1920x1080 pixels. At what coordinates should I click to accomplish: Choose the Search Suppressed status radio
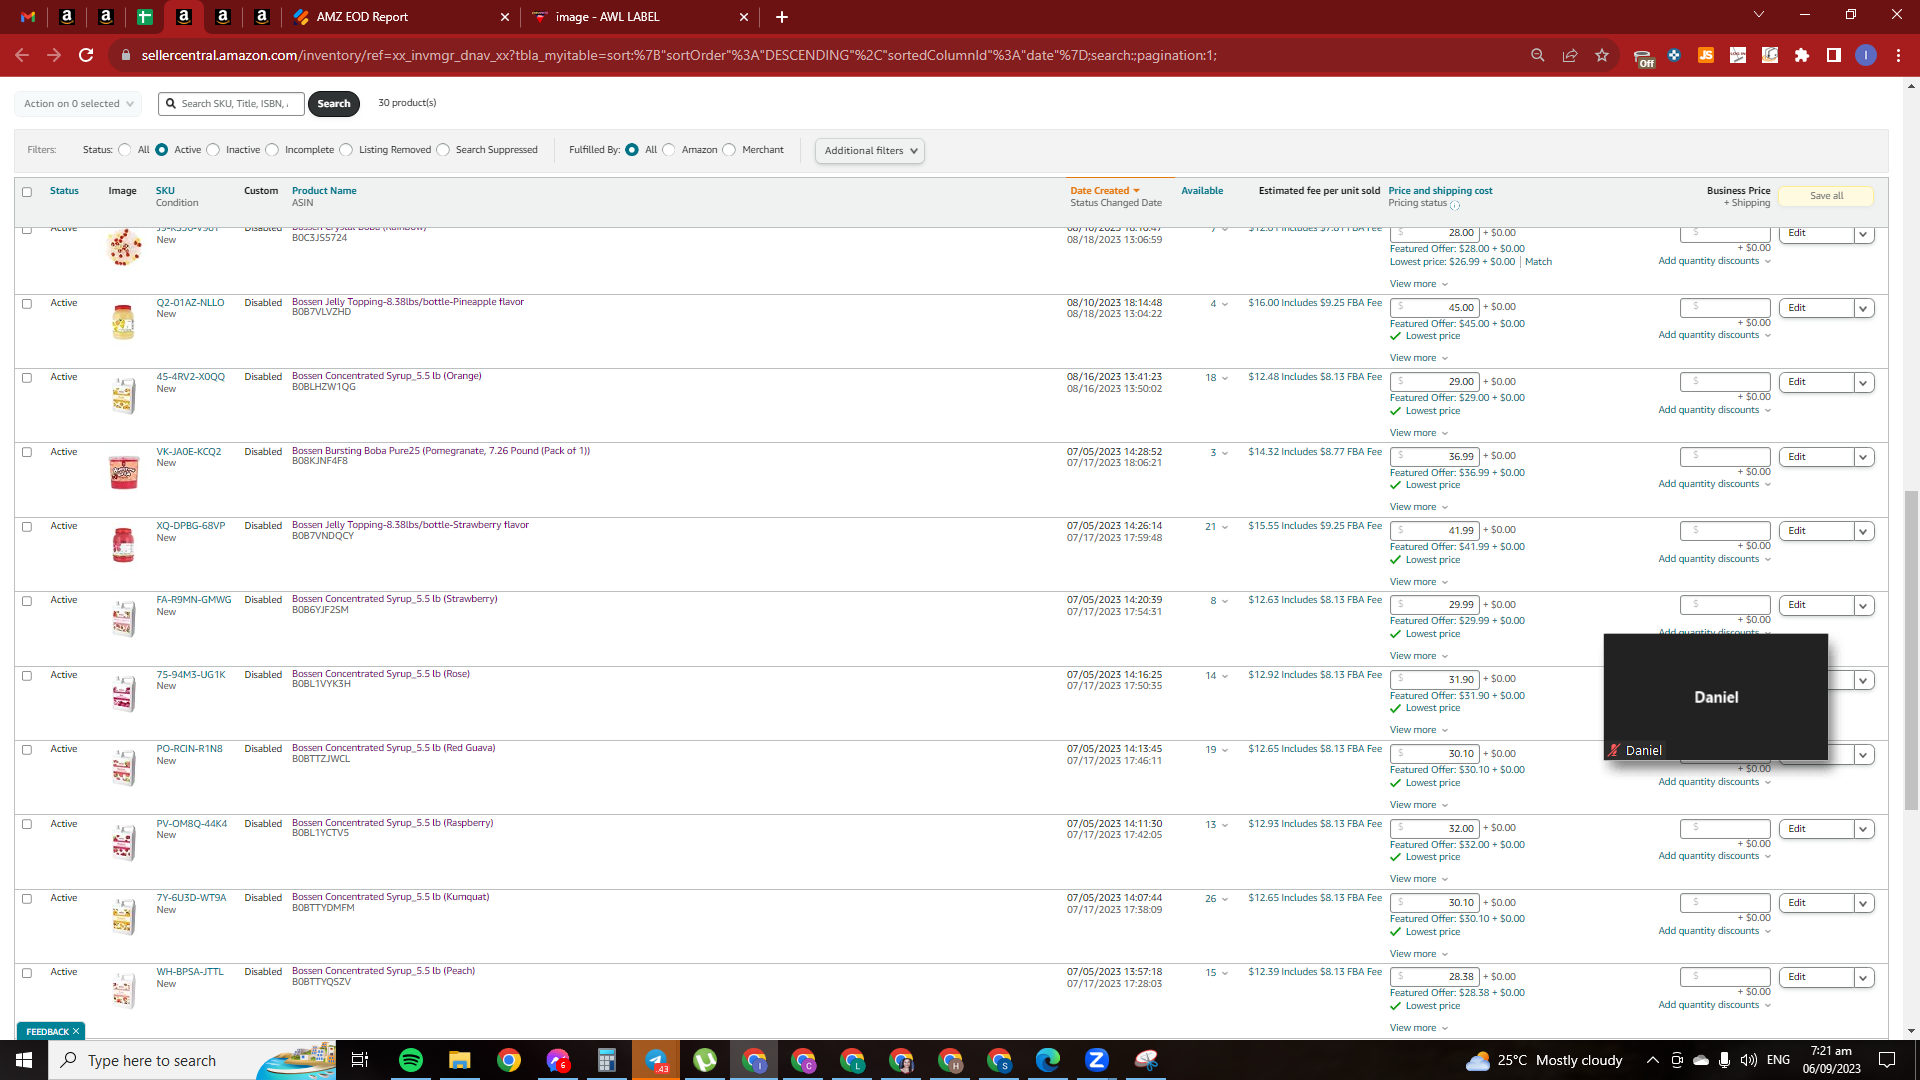(443, 150)
